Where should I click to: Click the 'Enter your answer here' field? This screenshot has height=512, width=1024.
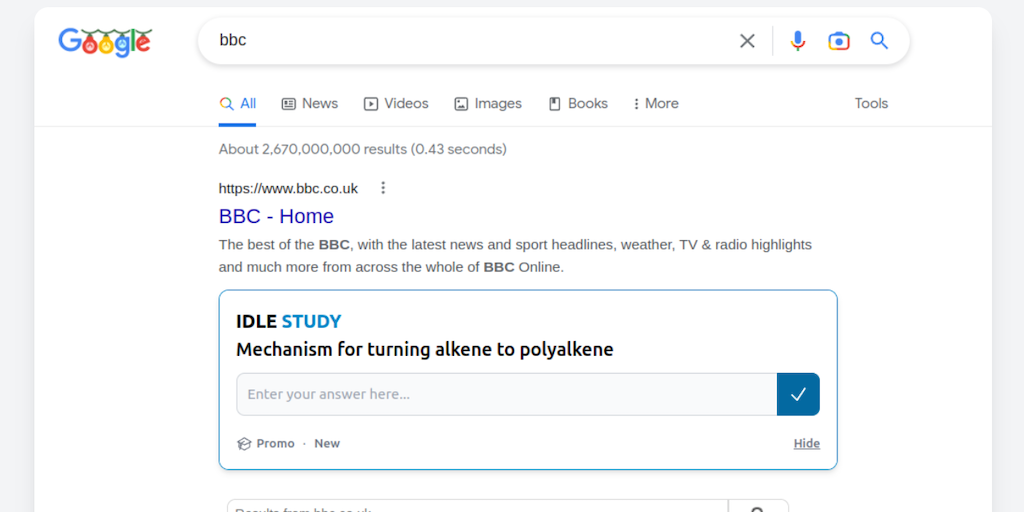tap(506, 394)
